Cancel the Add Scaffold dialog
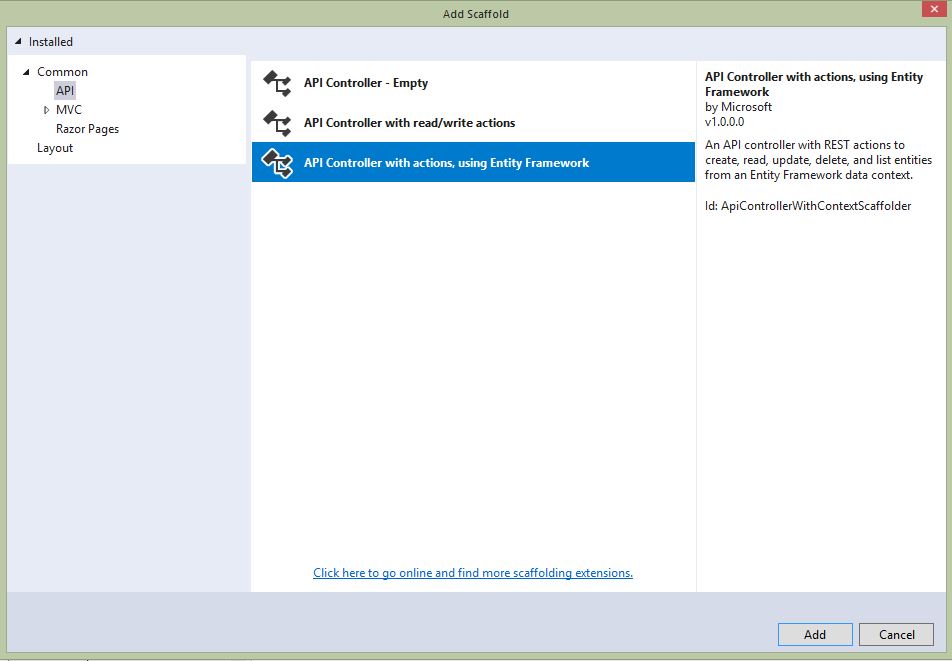The height and width of the screenshot is (661, 952). tap(896, 634)
